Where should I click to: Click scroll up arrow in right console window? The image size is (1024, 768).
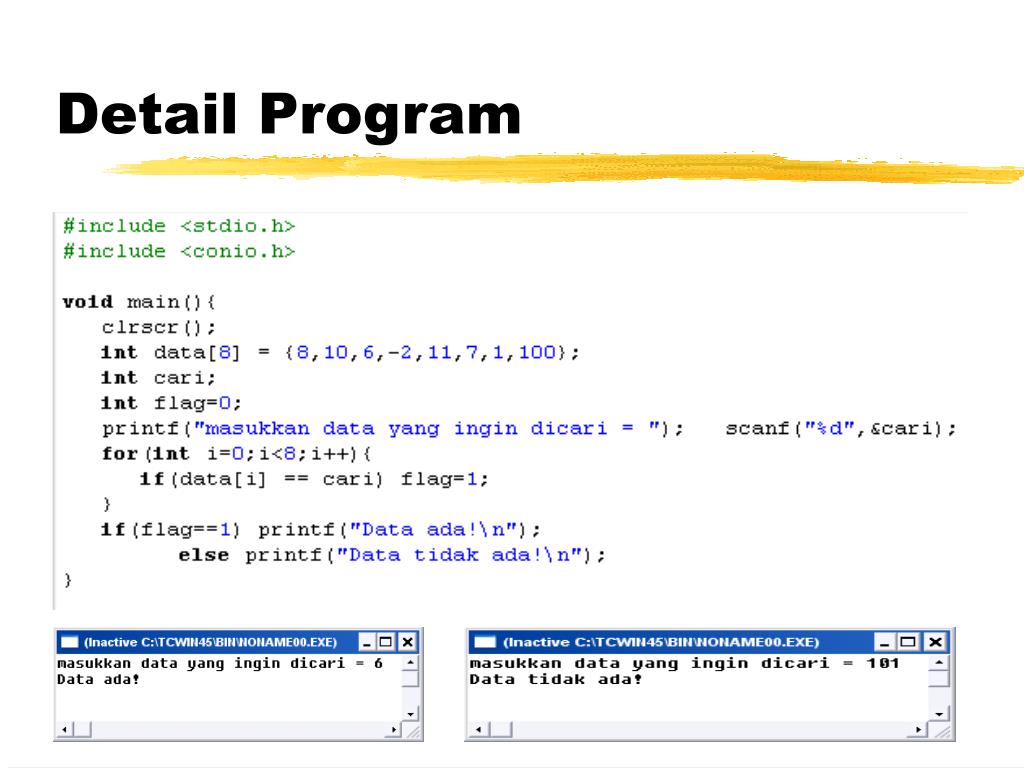click(x=938, y=663)
